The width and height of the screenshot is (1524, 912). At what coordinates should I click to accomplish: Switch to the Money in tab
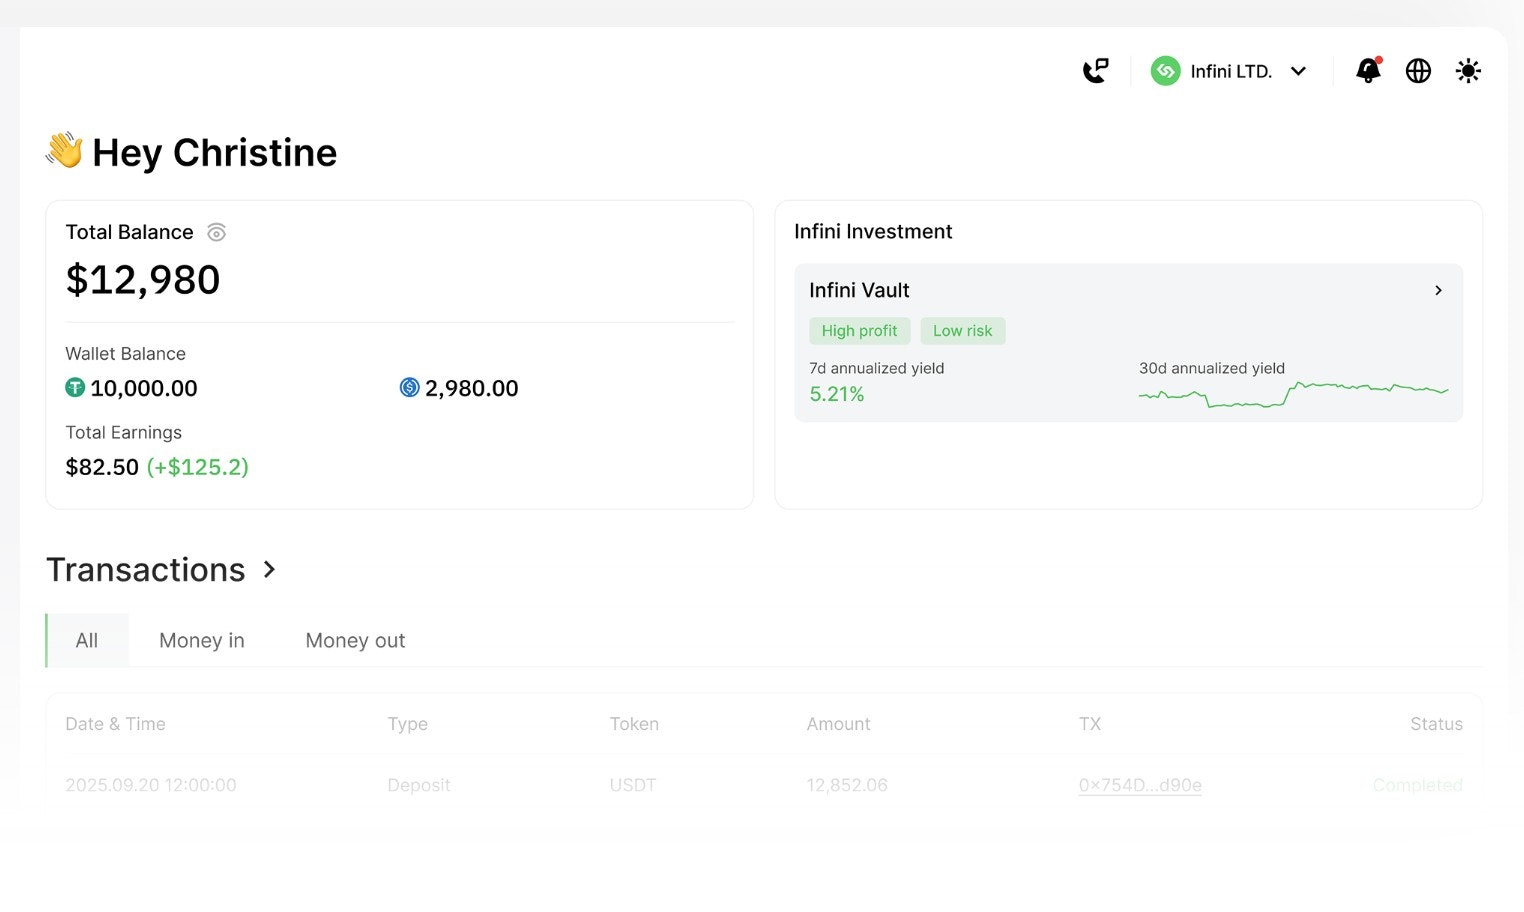tap(201, 640)
